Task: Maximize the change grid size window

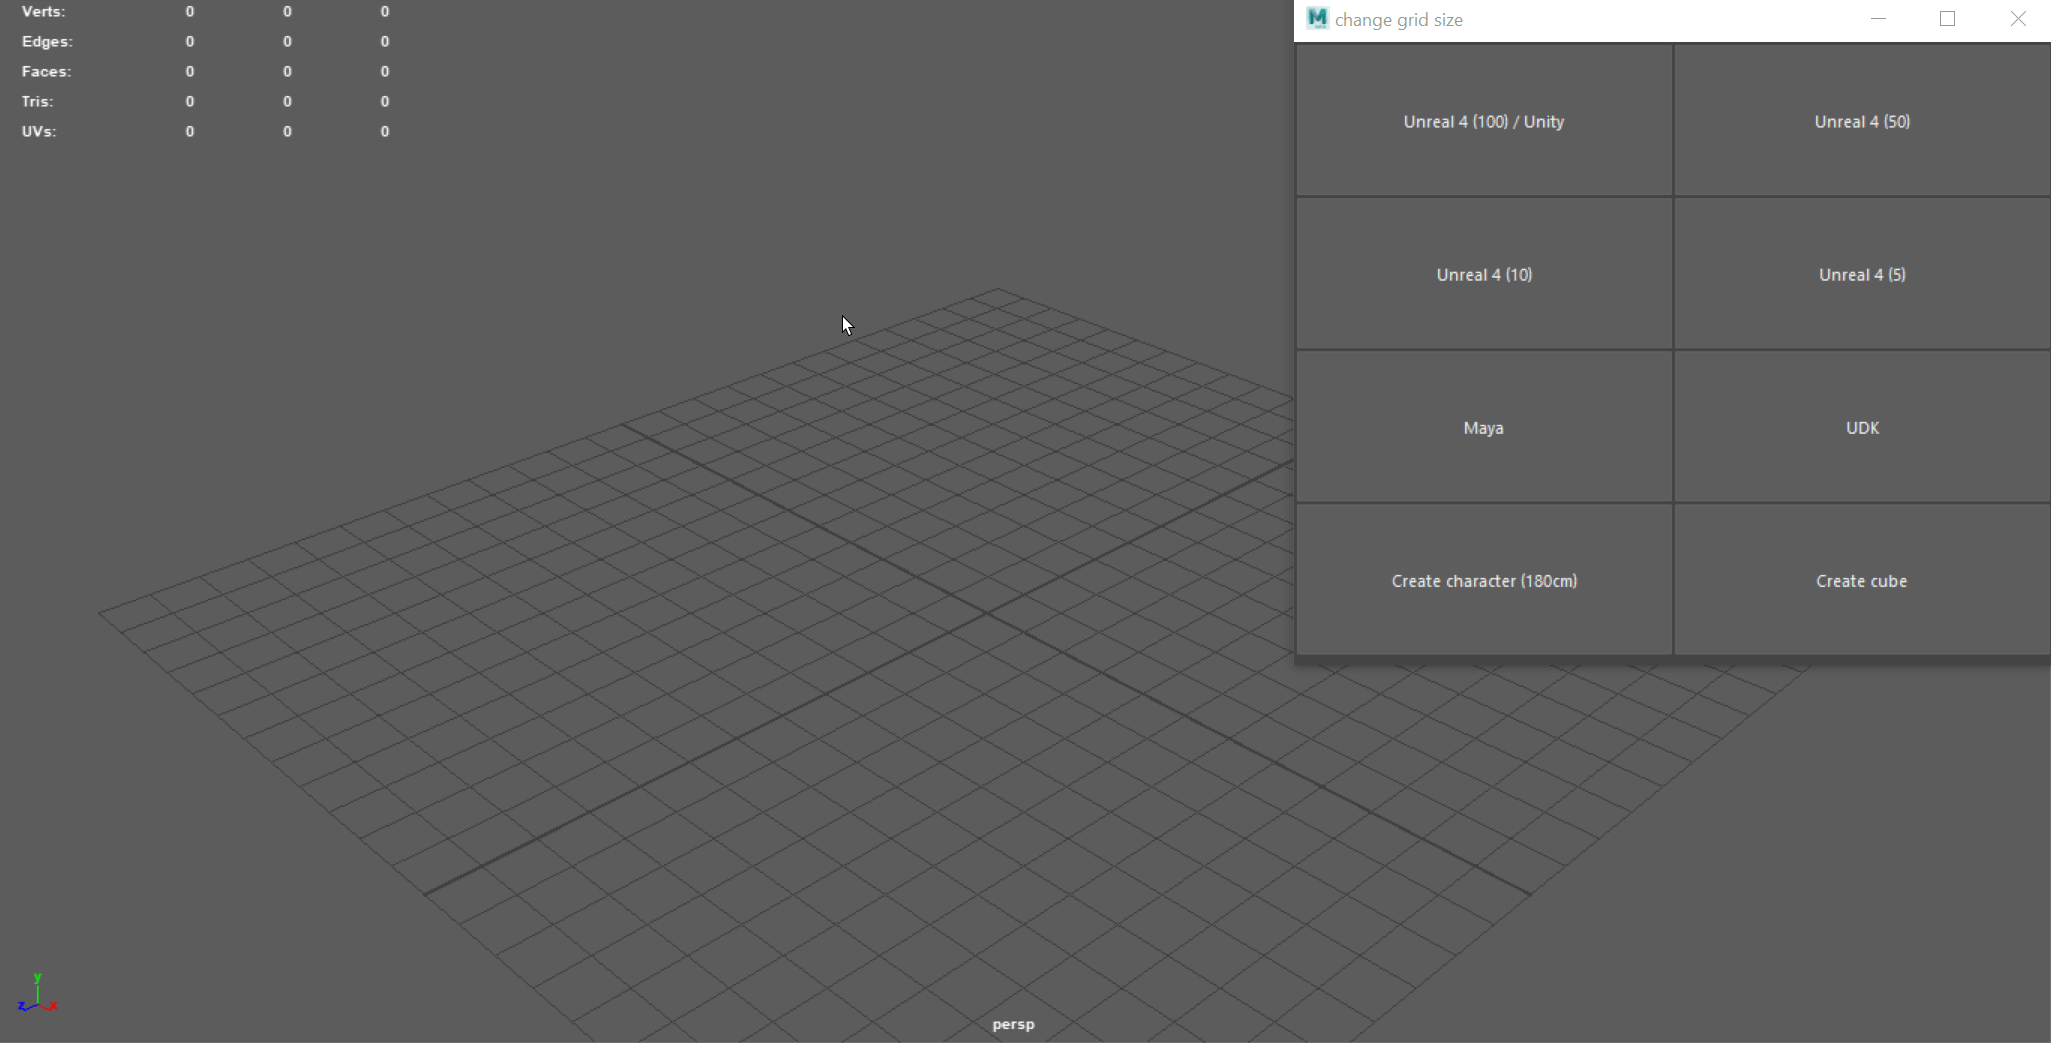Action: [x=1947, y=19]
